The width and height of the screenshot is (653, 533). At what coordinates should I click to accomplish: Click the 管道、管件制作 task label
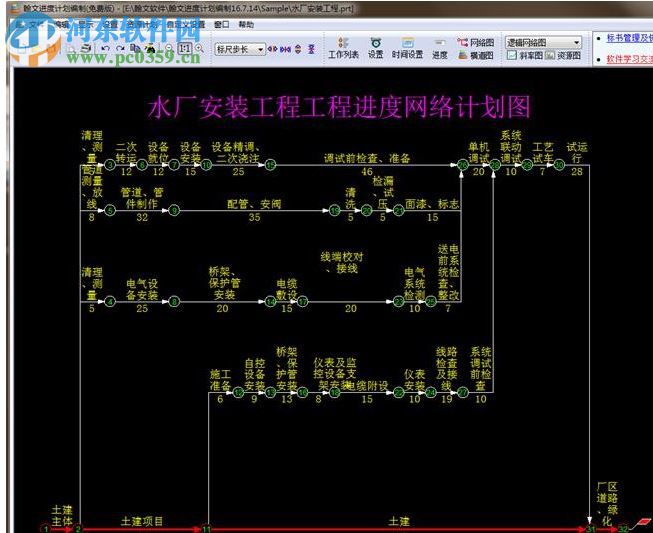[x=142, y=198]
